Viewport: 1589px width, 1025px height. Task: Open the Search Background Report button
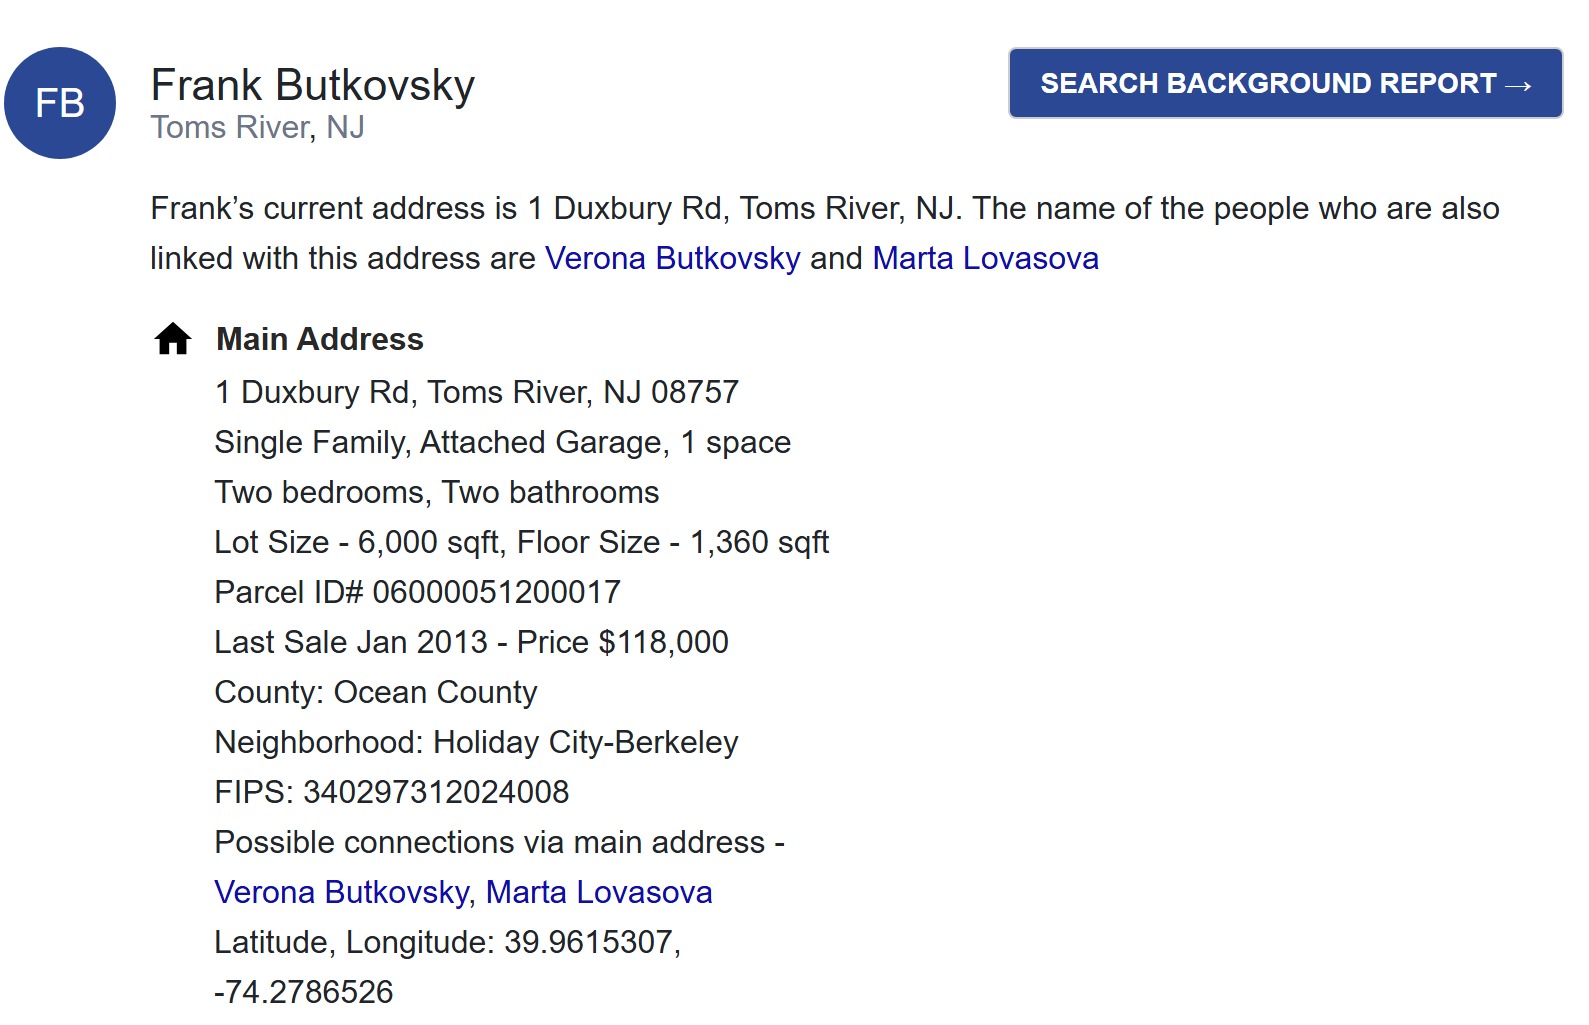tap(1285, 83)
